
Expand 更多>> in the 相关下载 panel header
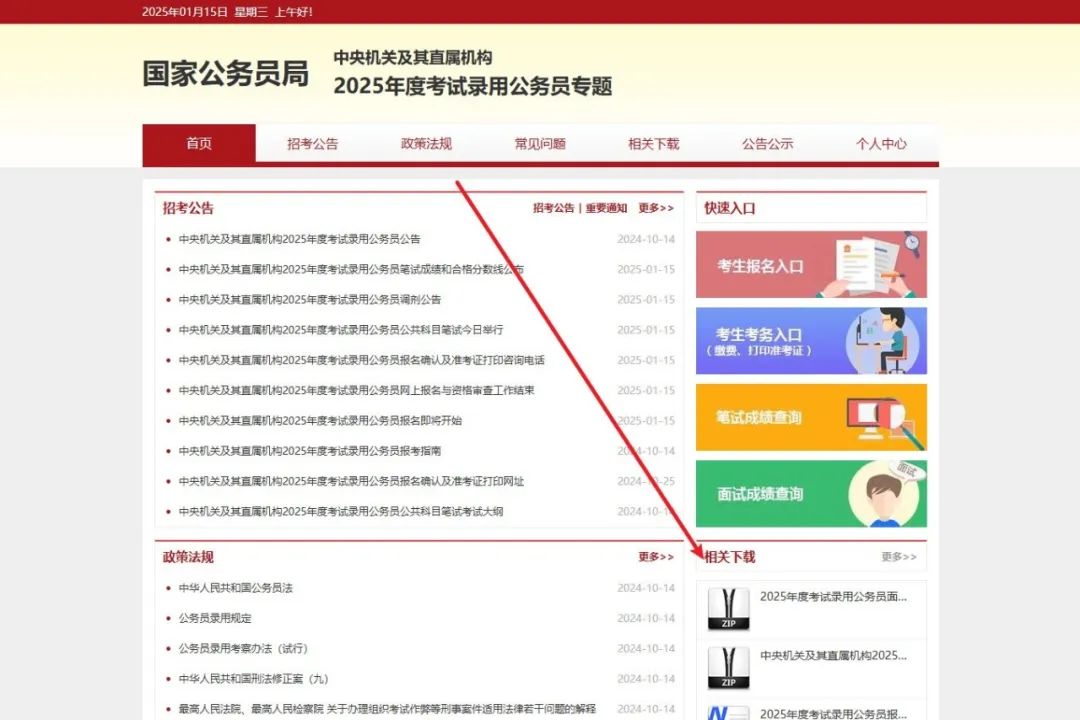[x=898, y=557]
